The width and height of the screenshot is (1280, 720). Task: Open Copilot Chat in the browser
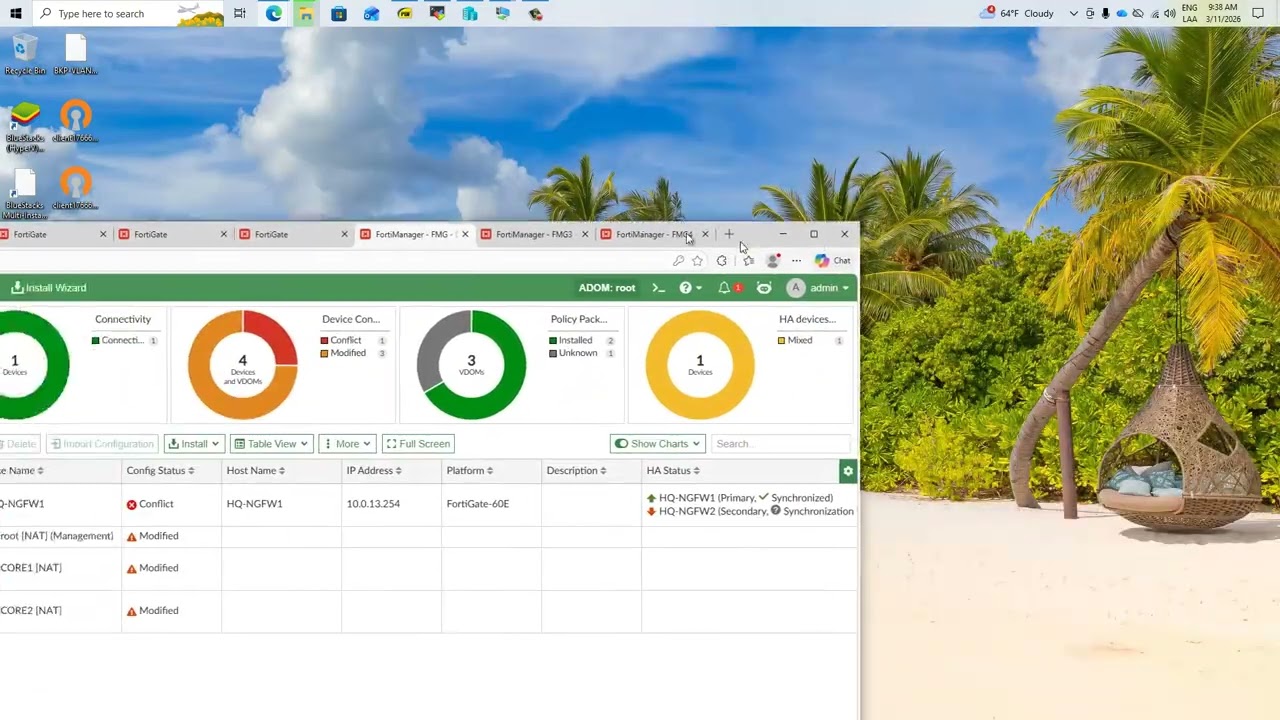(832, 261)
